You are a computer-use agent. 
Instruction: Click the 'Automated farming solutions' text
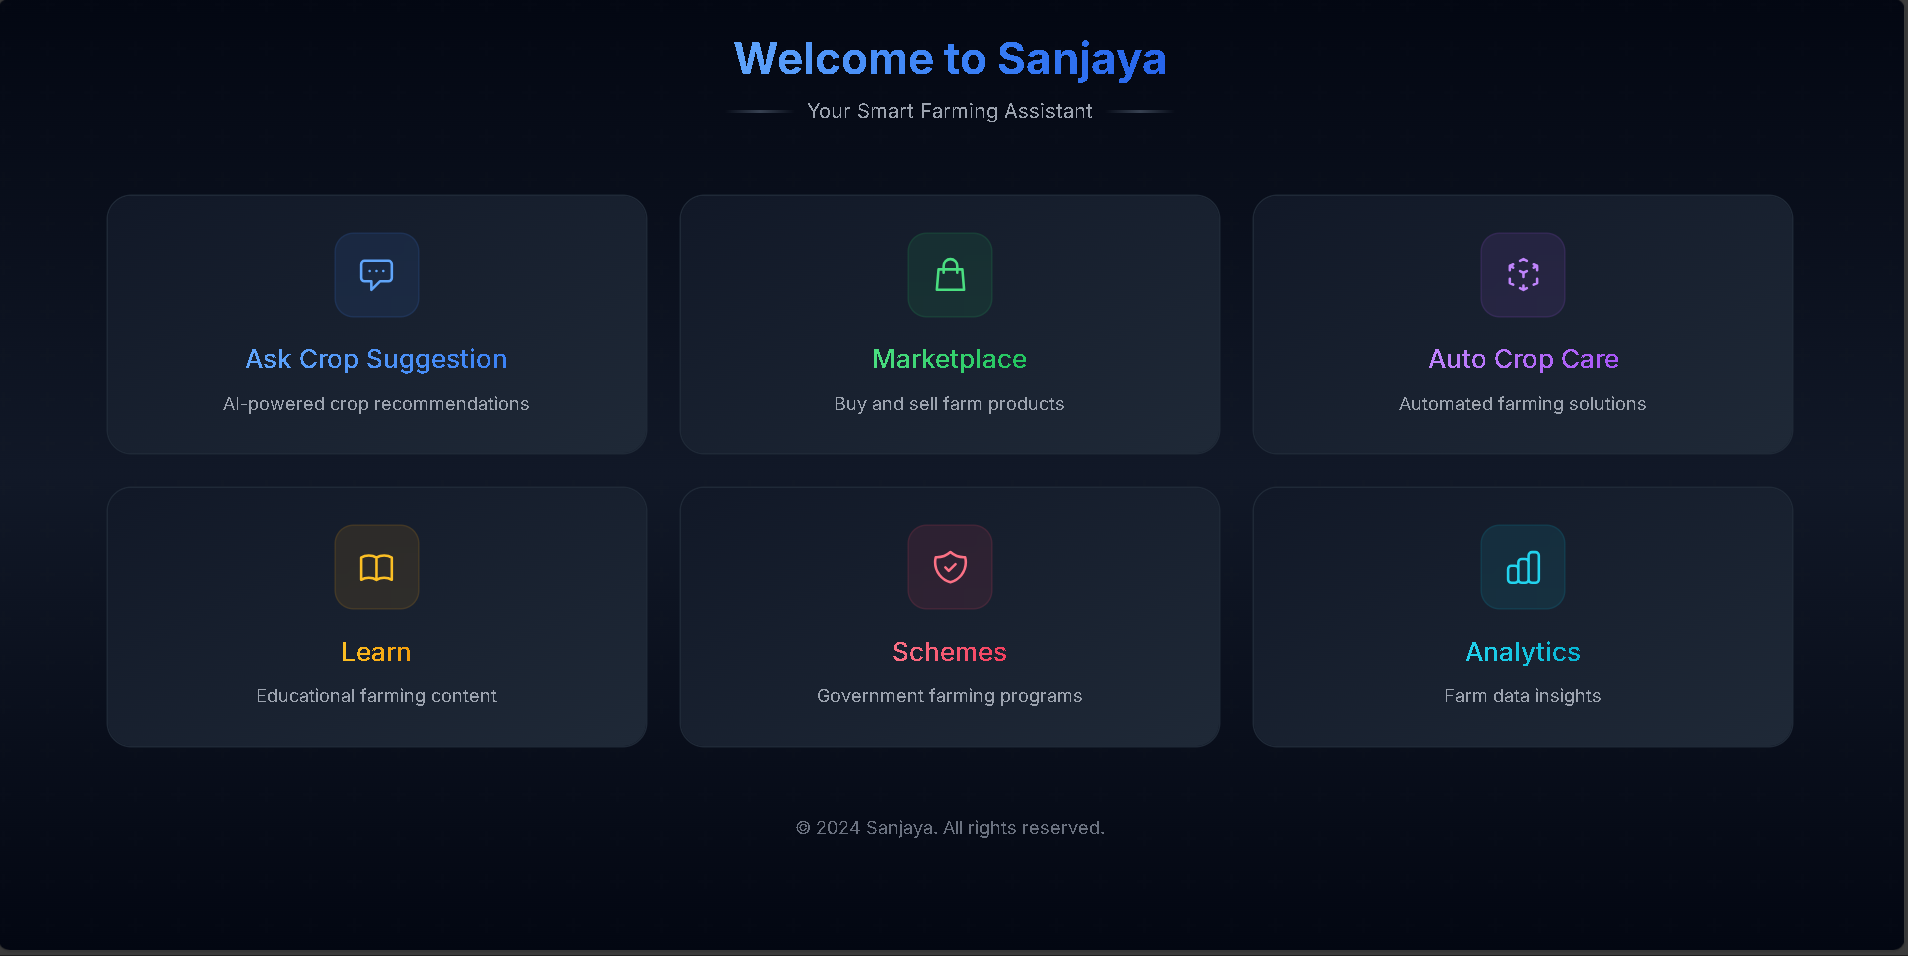(x=1522, y=404)
